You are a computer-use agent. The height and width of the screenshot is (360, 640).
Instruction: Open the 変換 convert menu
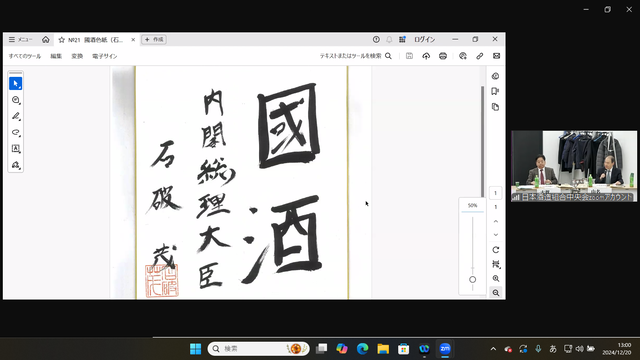point(77,56)
